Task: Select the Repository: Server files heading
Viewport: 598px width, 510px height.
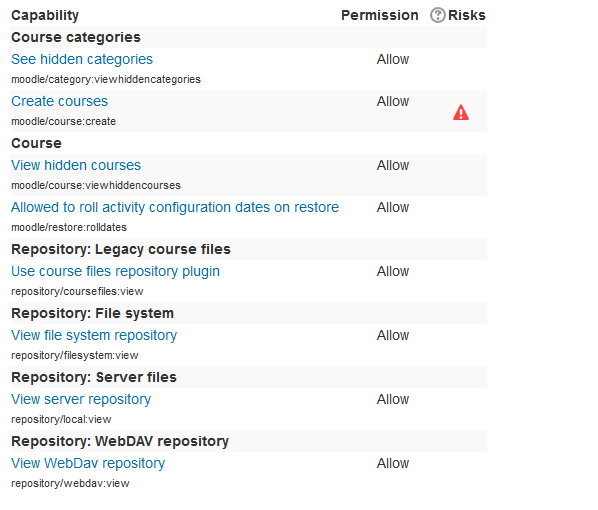Action: [94, 378]
